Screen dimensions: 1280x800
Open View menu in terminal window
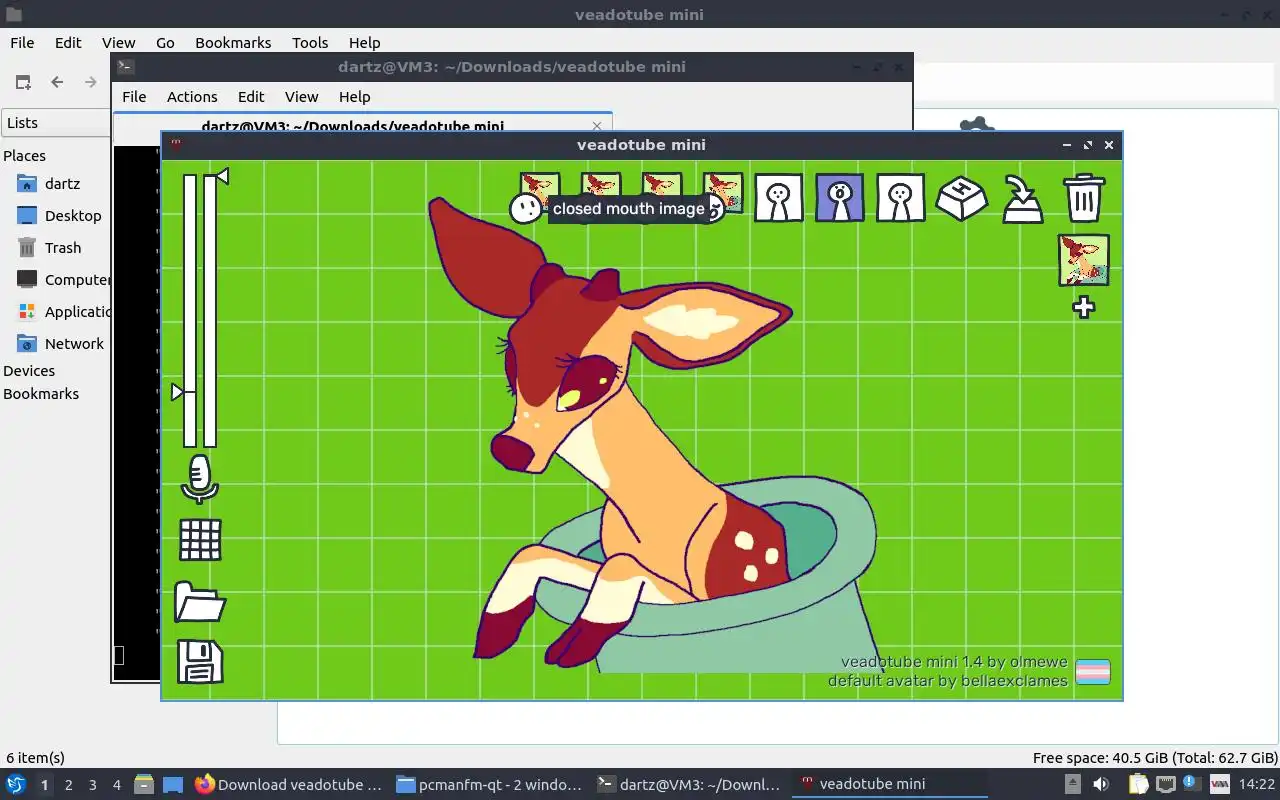tap(301, 97)
